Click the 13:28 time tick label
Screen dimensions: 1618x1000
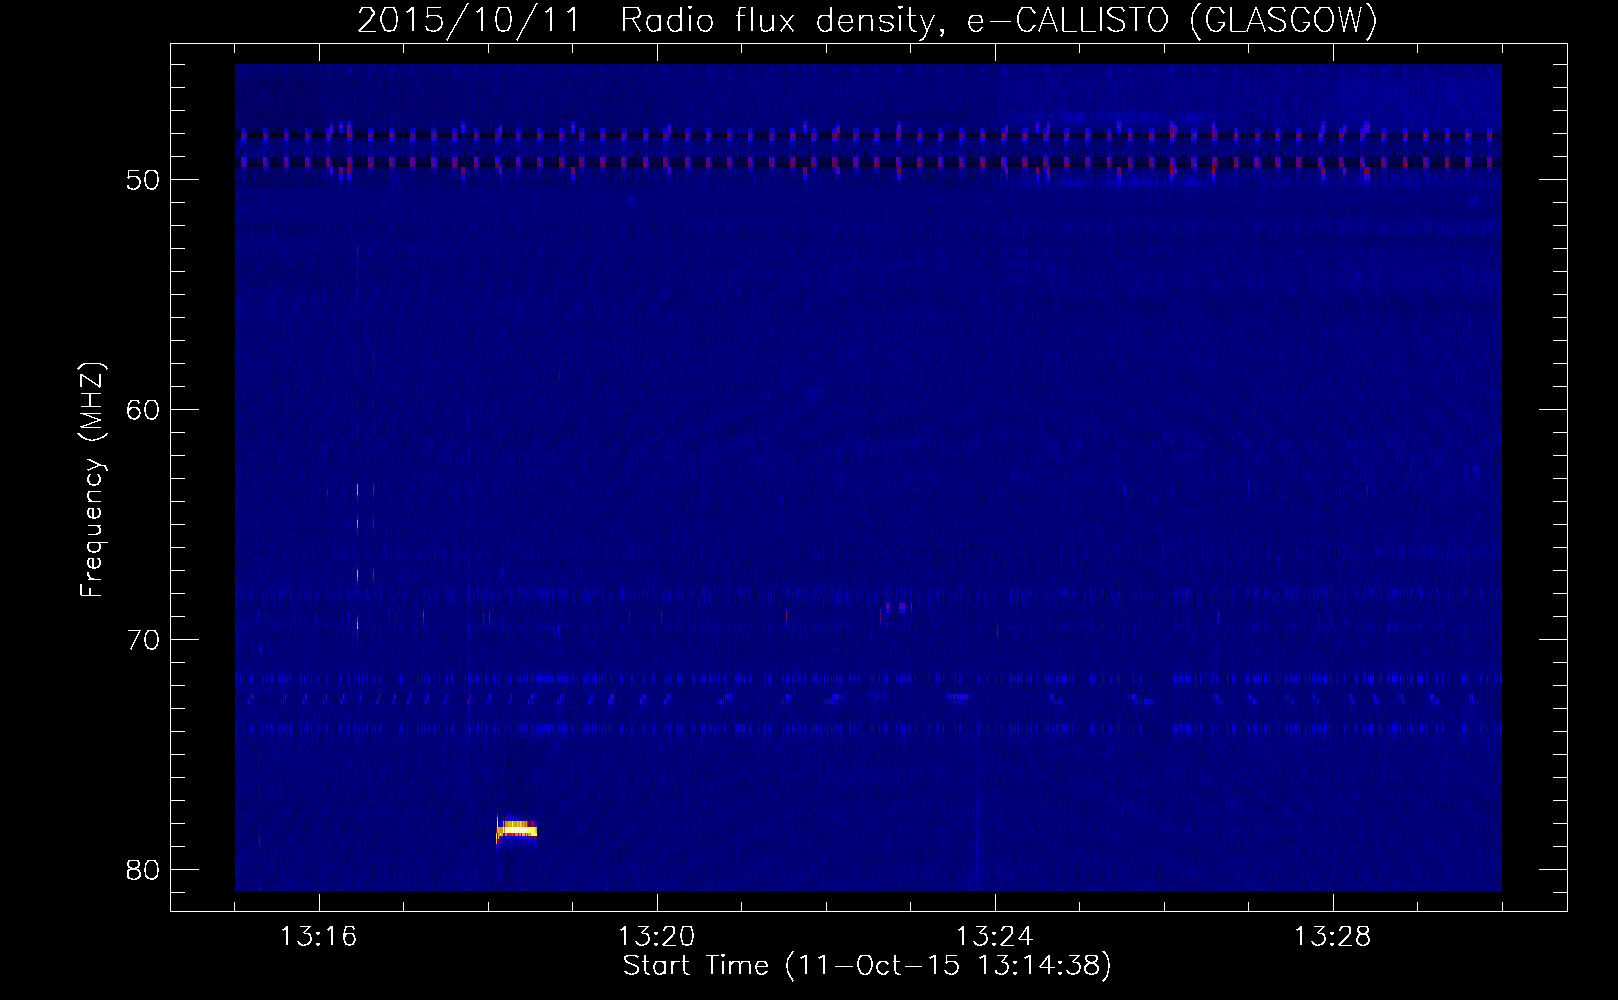click(x=1332, y=937)
